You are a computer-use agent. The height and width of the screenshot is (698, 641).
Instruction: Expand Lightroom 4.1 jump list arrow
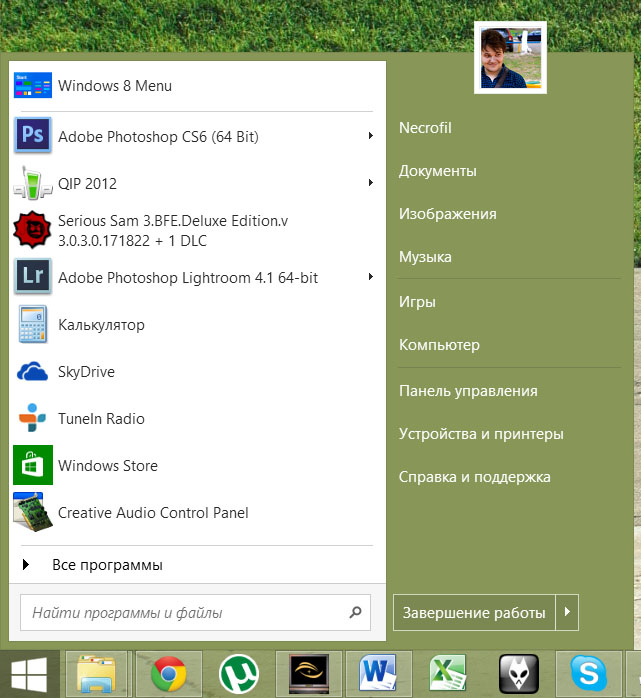(370, 276)
